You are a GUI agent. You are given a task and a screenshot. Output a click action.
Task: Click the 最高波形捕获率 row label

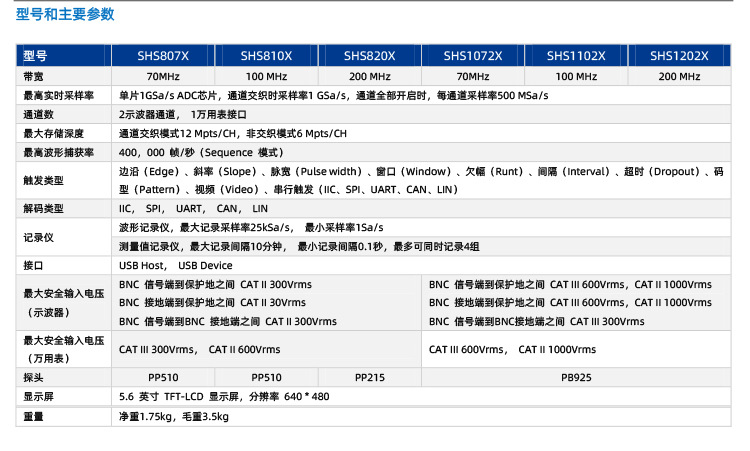(58, 153)
